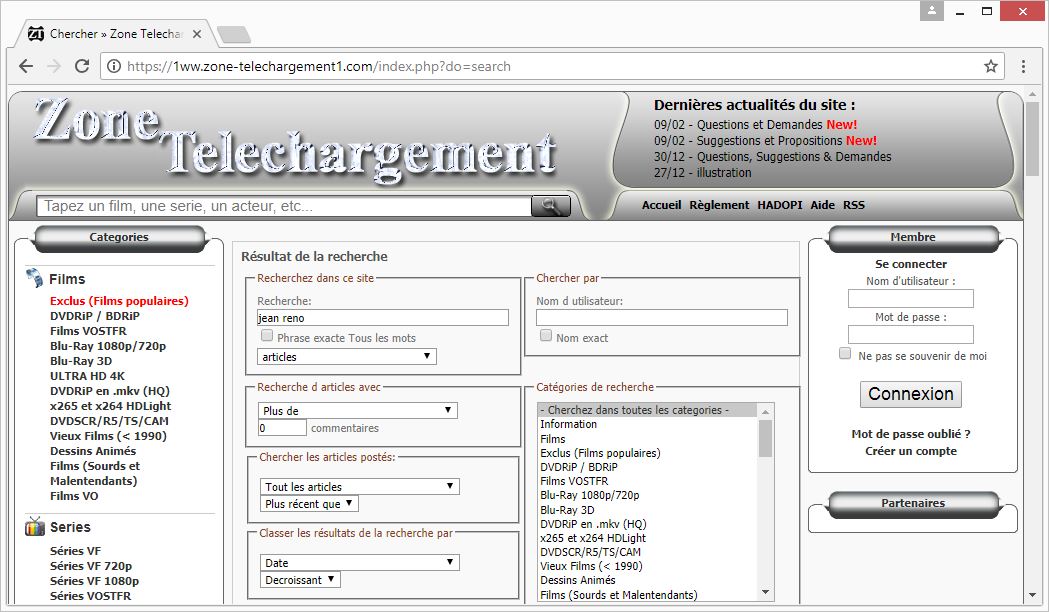Viewport: 1049px width, 612px height.
Task: Open the Tout les articles dropdown
Action: [x=359, y=486]
